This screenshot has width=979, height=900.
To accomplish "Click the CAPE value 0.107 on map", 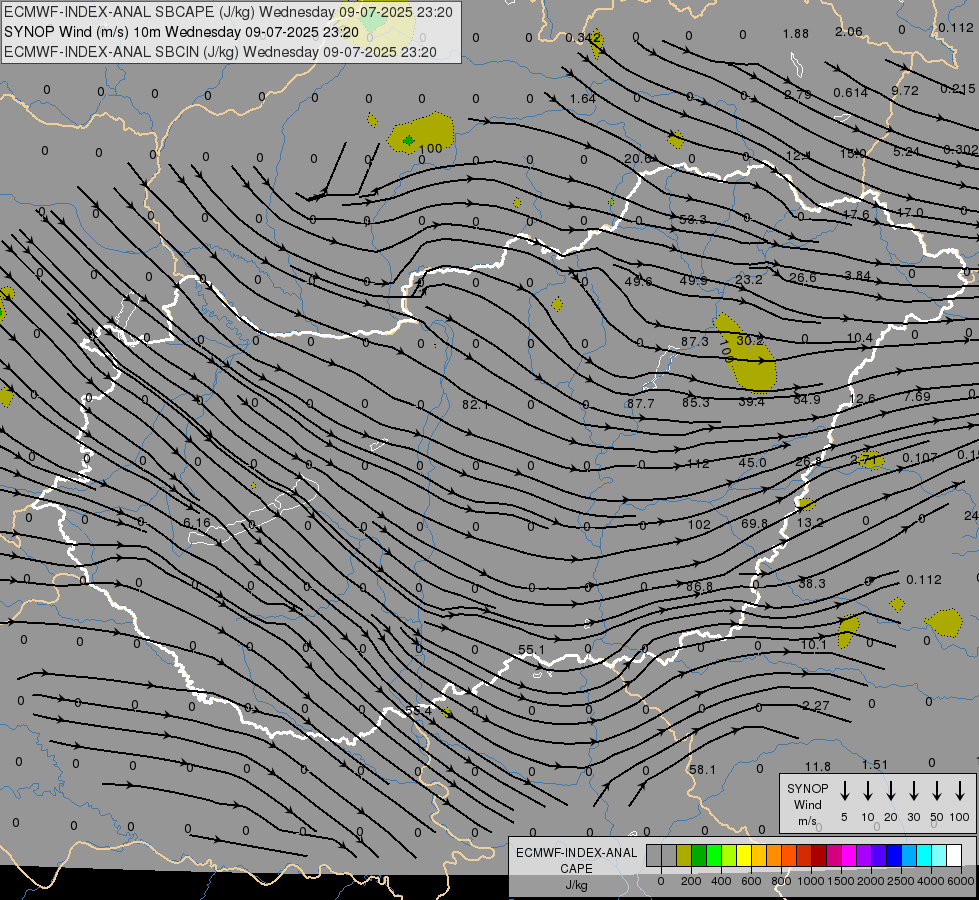I will tap(920, 458).
